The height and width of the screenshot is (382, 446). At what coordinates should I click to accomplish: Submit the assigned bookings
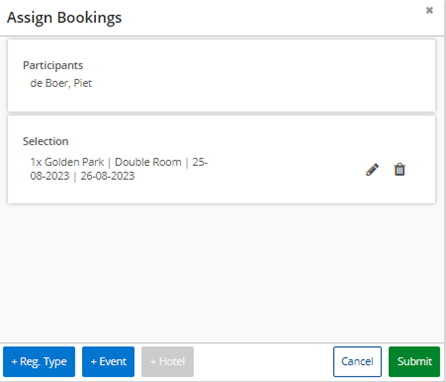(x=414, y=362)
